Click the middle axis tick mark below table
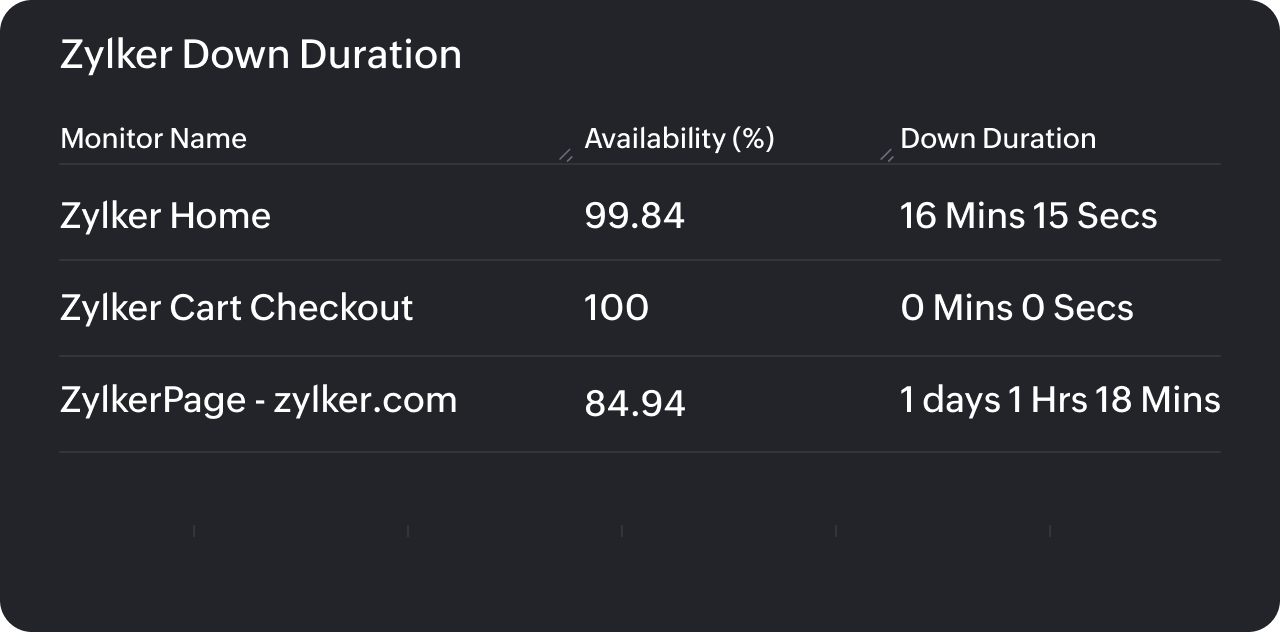The height and width of the screenshot is (632, 1280). [x=620, y=530]
